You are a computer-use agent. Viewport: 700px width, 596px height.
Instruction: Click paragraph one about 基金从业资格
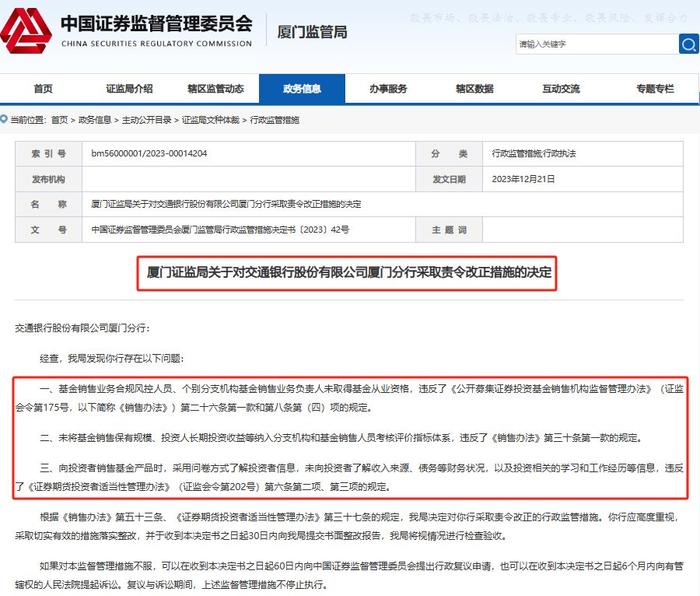pos(350,398)
